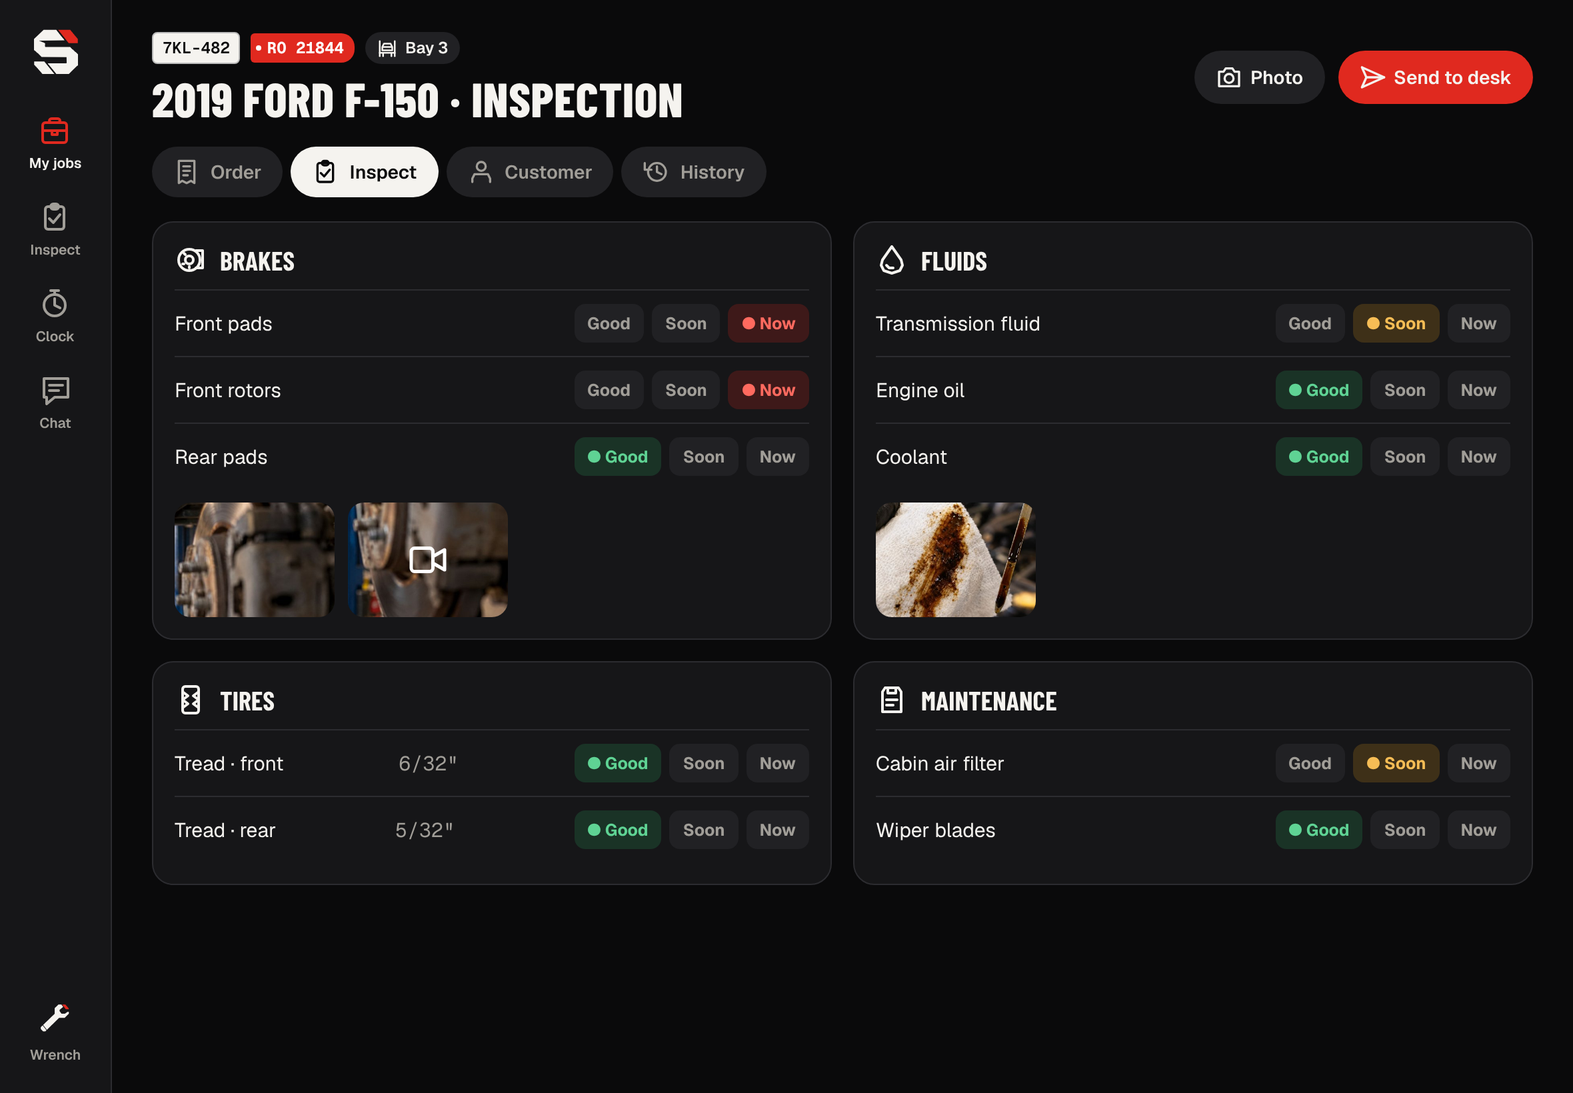The width and height of the screenshot is (1573, 1093).
Task: Click the Brakes section icon
Action: click(190, 261)
